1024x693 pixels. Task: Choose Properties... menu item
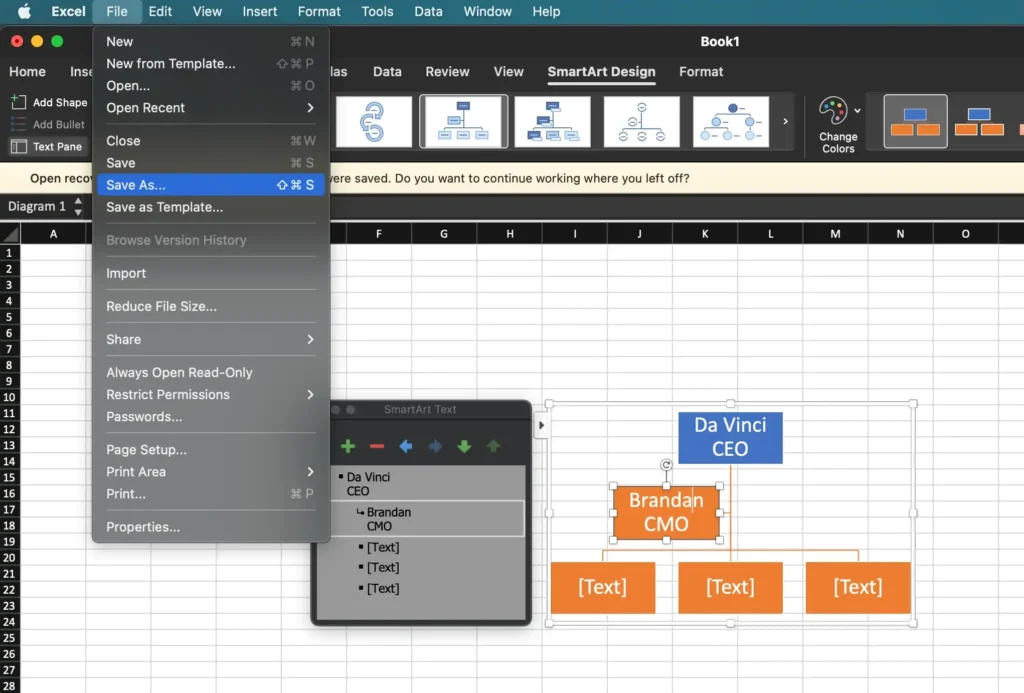pyautogui.click(x=210, y=526)
